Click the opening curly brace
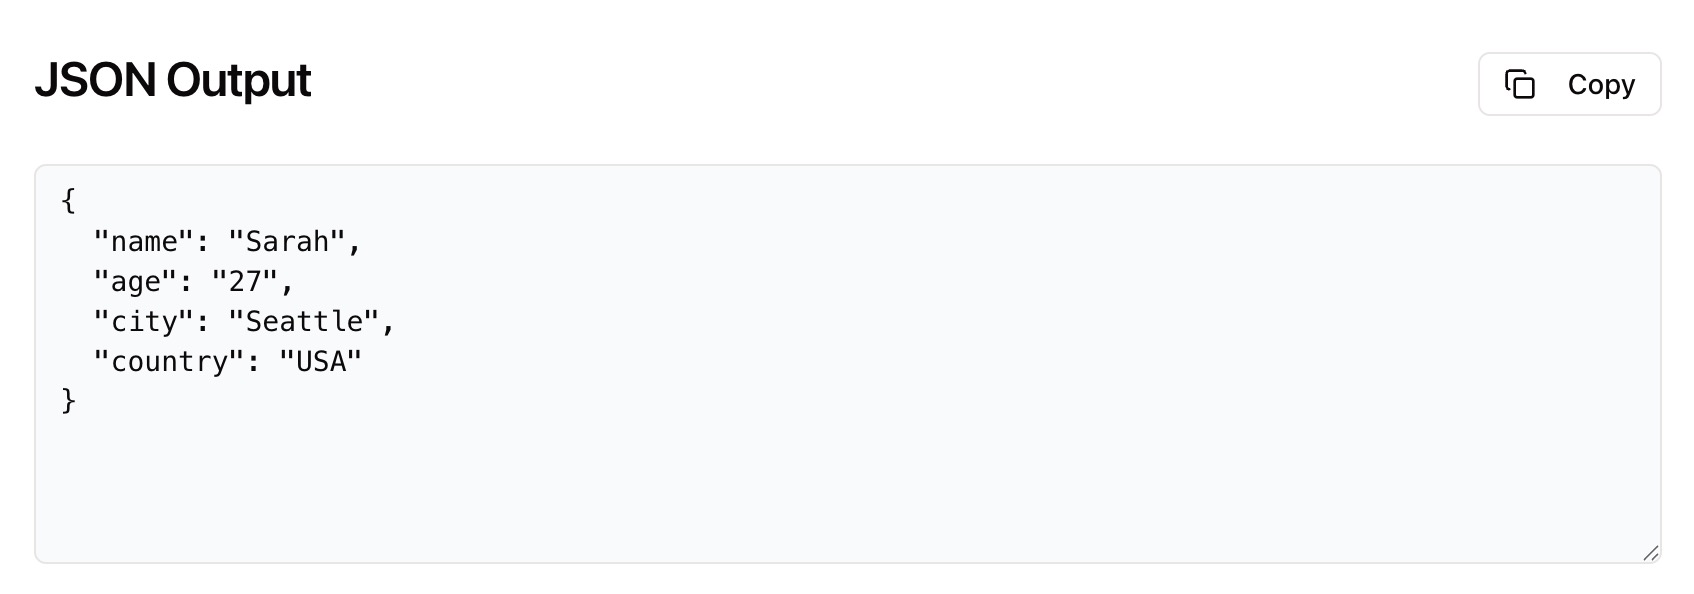The height and width of the screenshot is (594, 1694). [68, 200]
